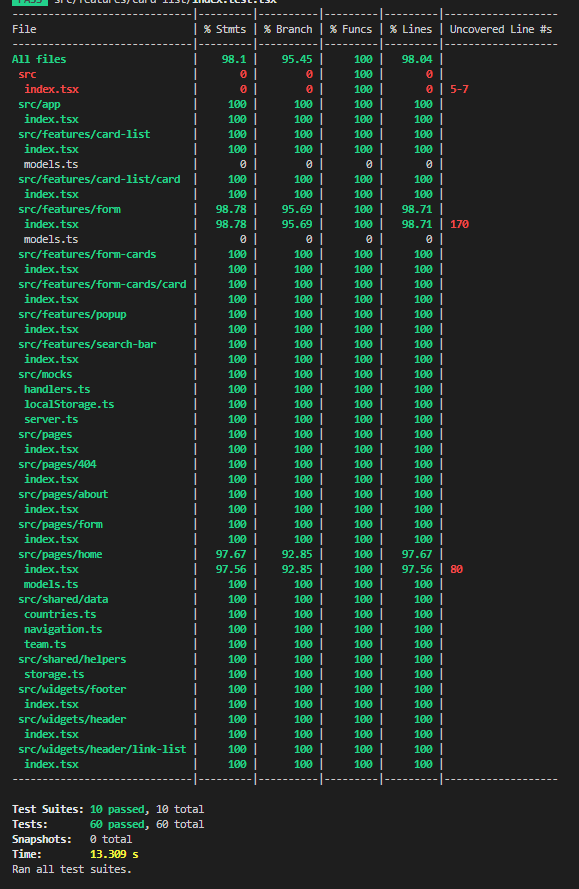Click the 'Time:' summary label
This screenshot has width=579, height=889.
click(x=27, y=854)
